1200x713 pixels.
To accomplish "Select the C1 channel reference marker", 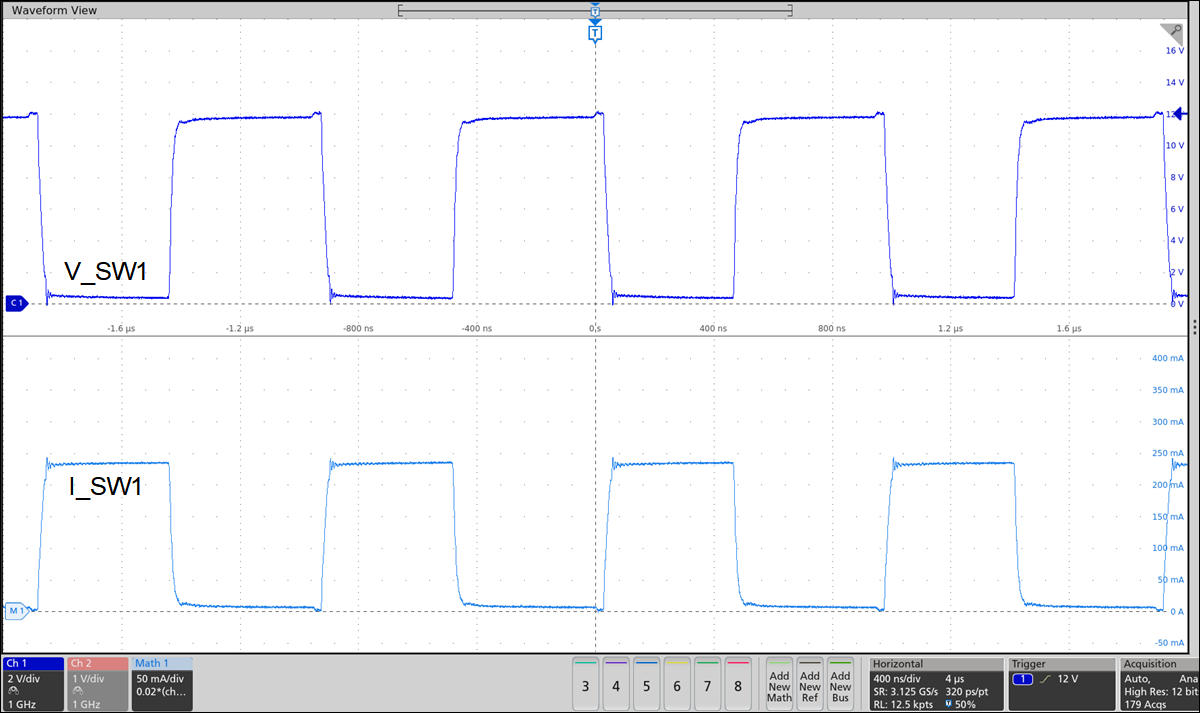I will (14, 303).
